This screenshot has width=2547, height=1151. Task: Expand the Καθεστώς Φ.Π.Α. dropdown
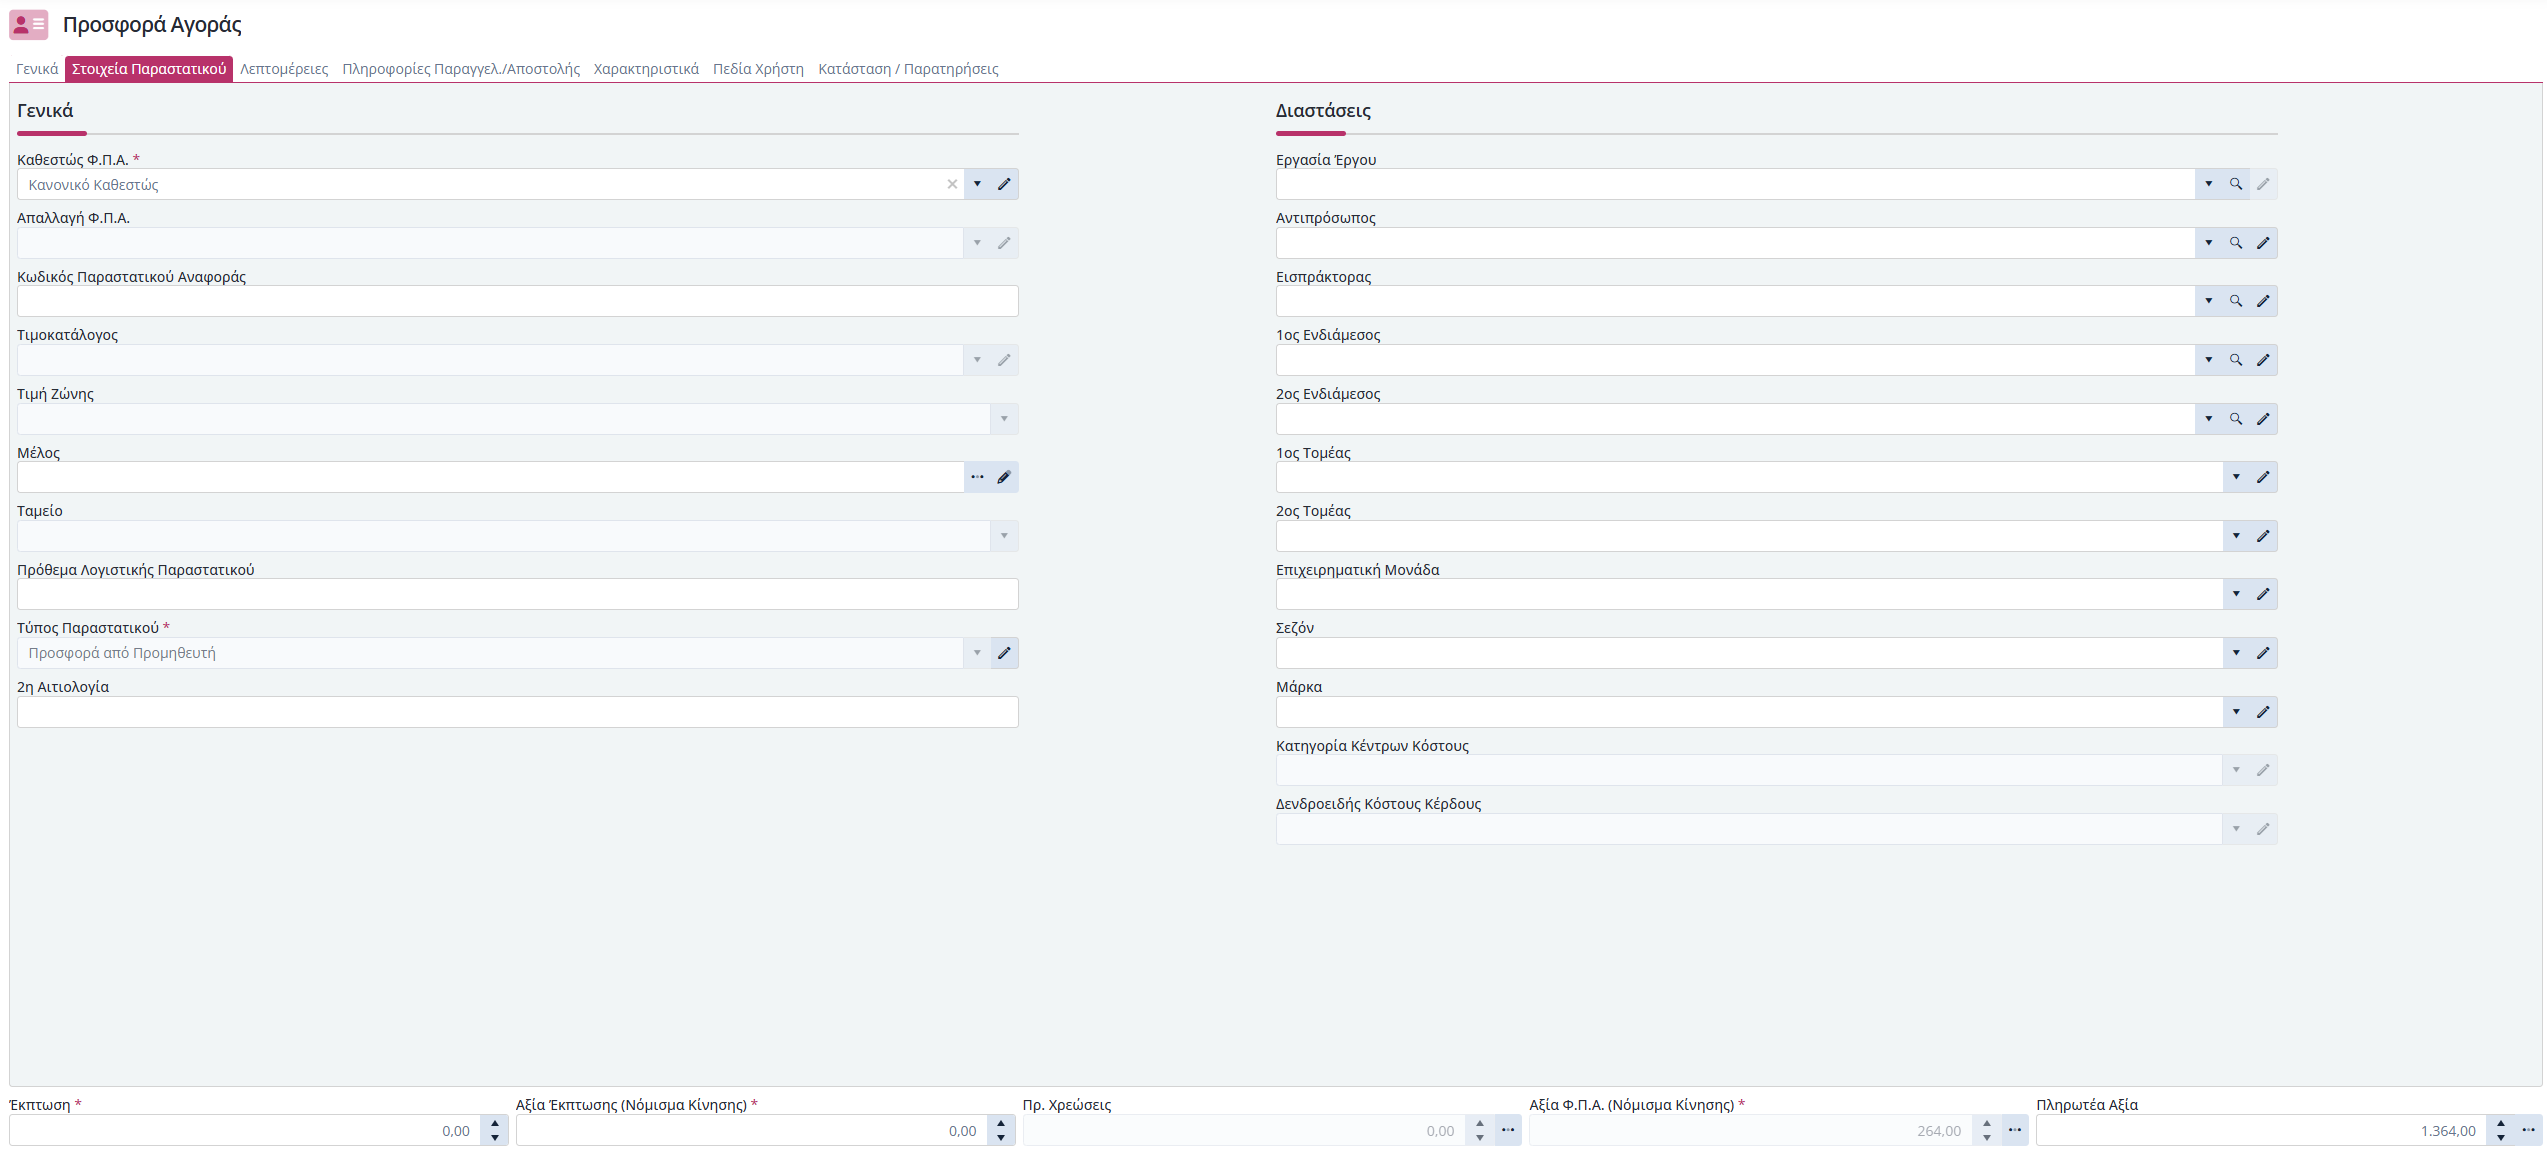click(x=977, y=184)
